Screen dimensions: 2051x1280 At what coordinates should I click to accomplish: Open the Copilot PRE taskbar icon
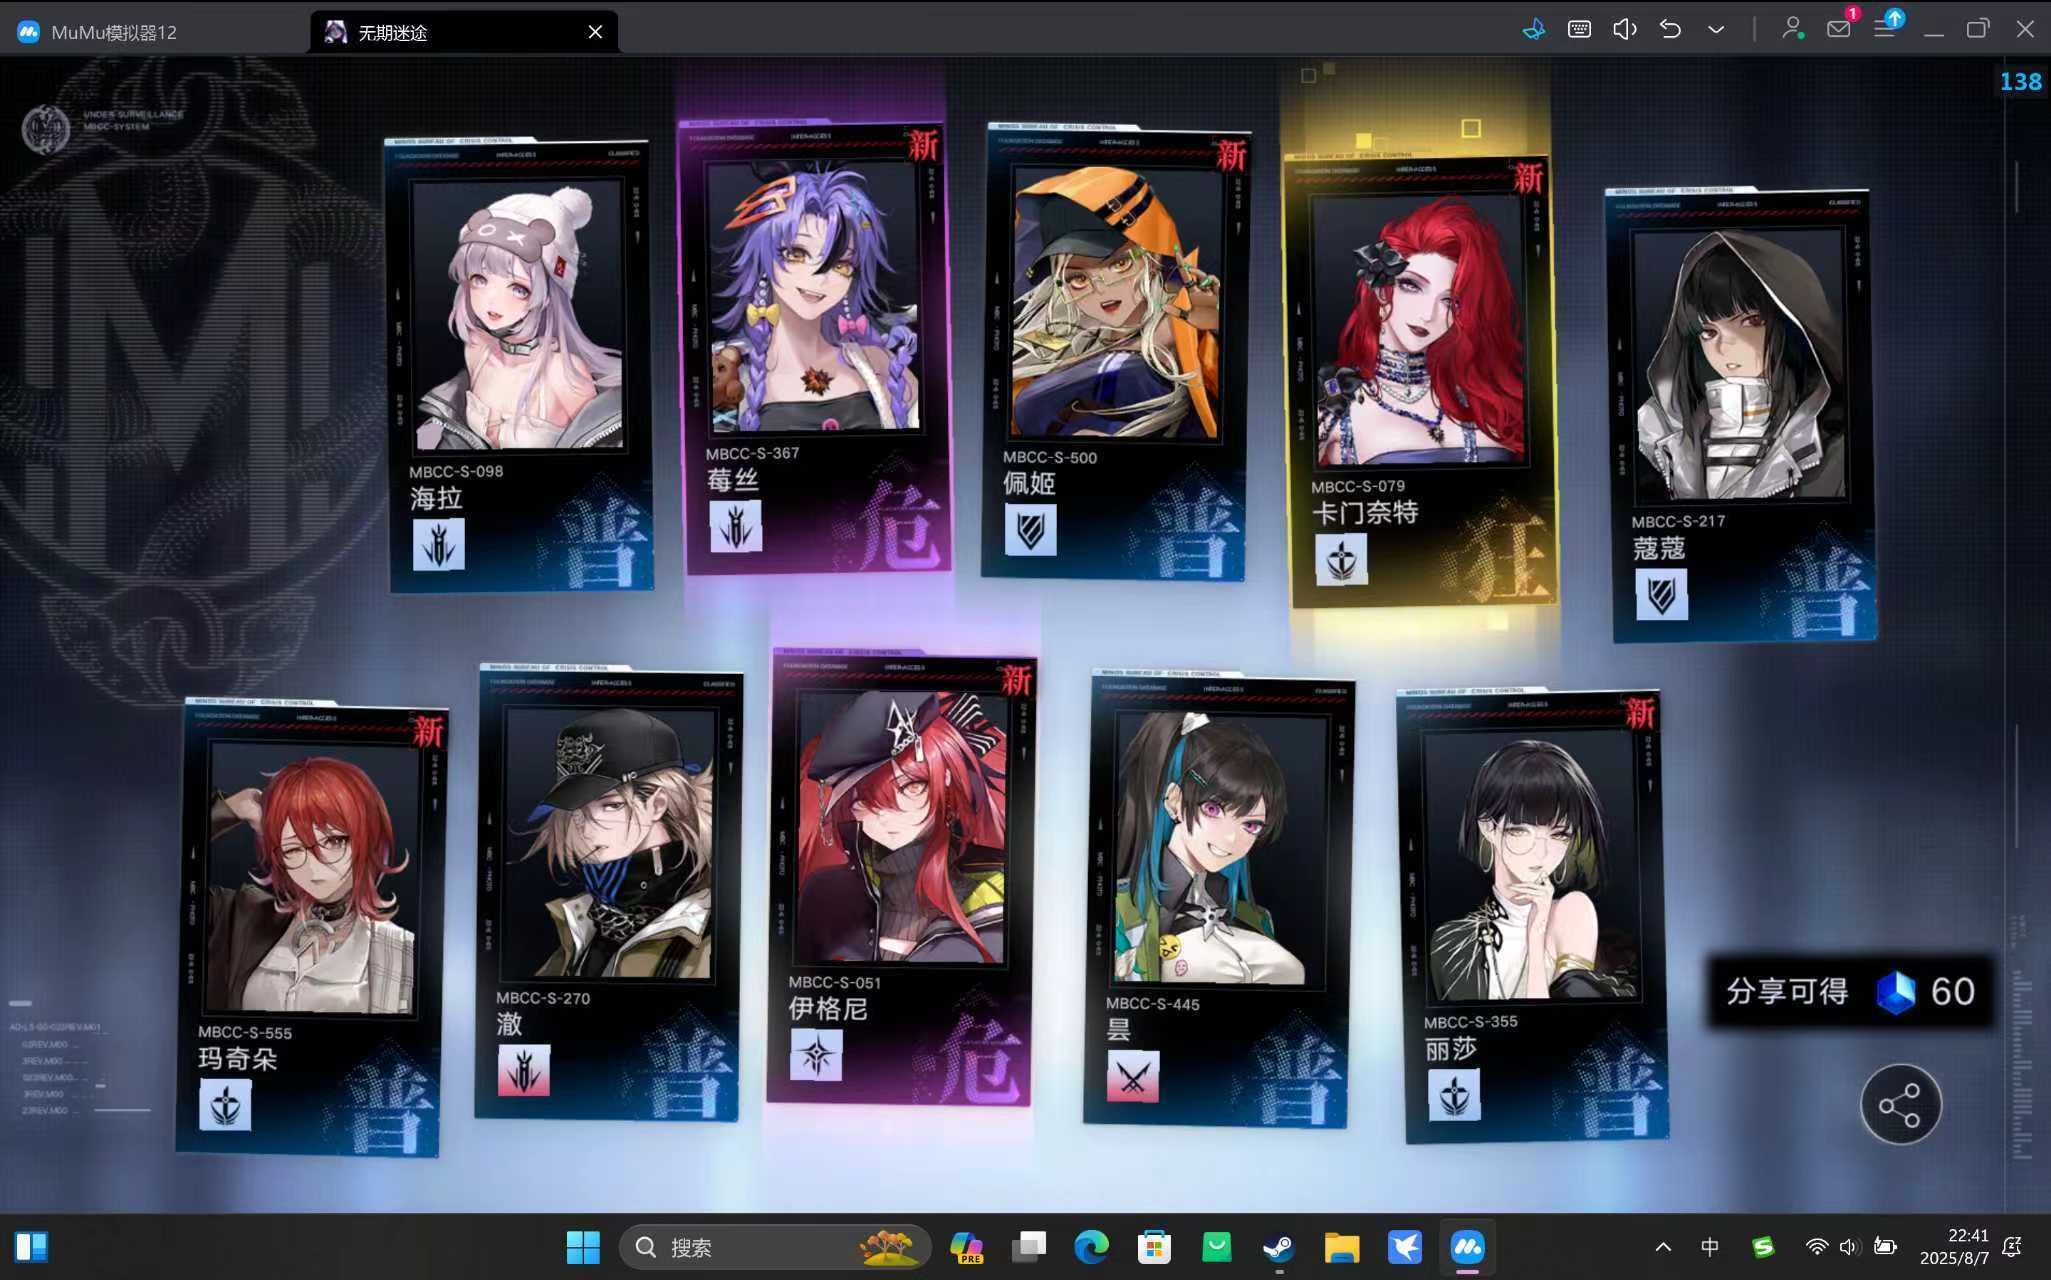click(966, 1247)
